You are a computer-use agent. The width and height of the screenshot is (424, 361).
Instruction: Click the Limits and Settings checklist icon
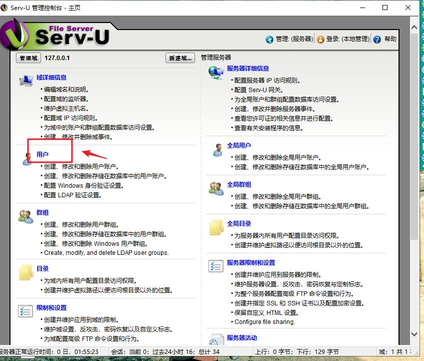click(25, 311)
